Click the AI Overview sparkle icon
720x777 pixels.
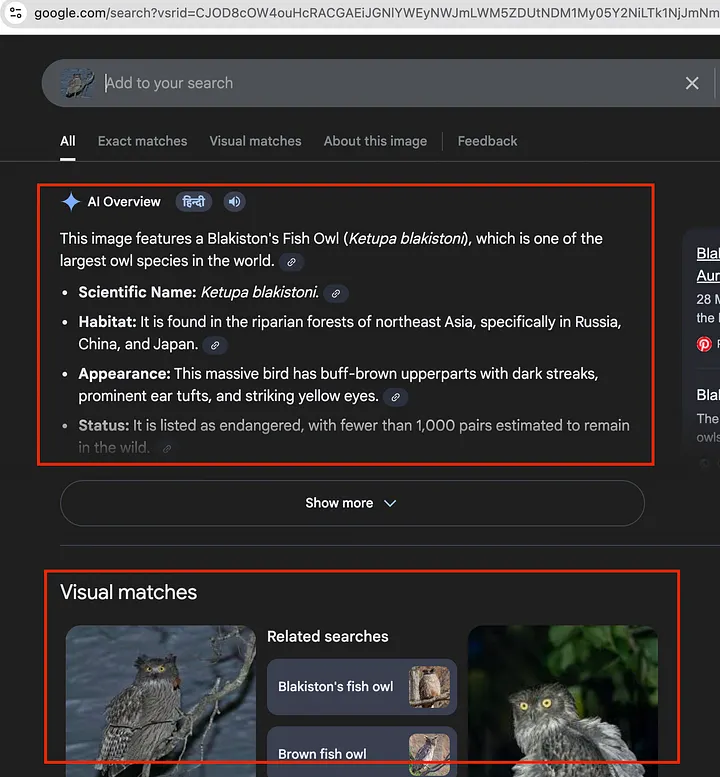pos(70,202)
